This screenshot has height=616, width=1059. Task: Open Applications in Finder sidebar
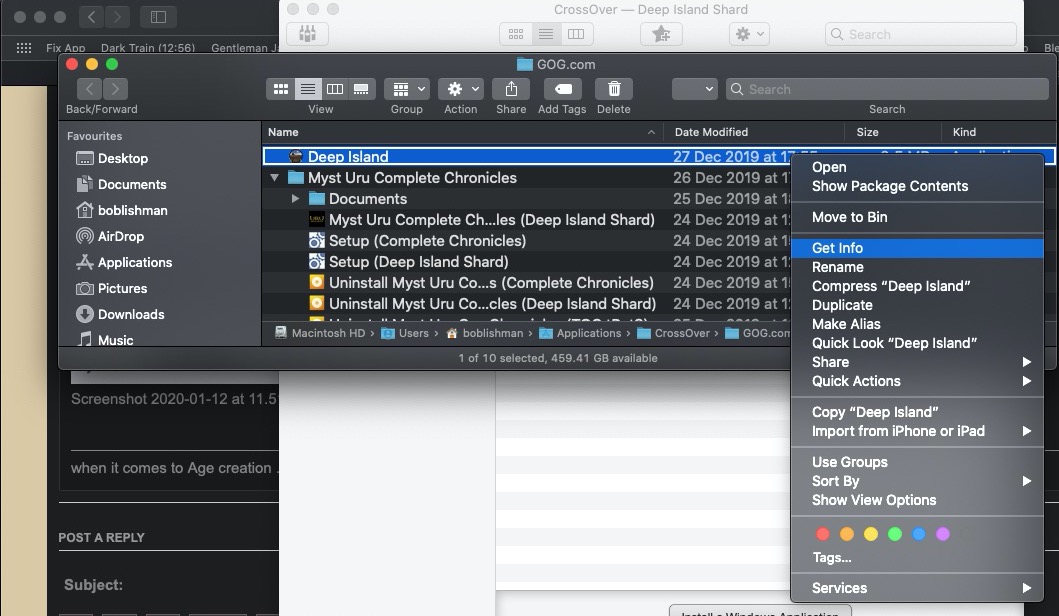[x=124, y=263]
